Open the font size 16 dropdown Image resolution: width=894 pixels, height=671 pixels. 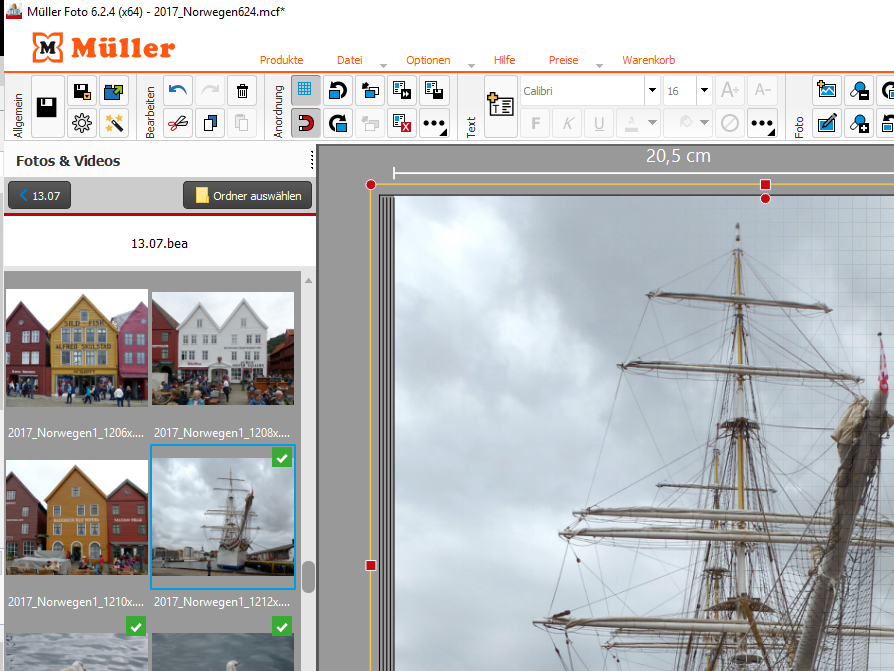(704, 91)
